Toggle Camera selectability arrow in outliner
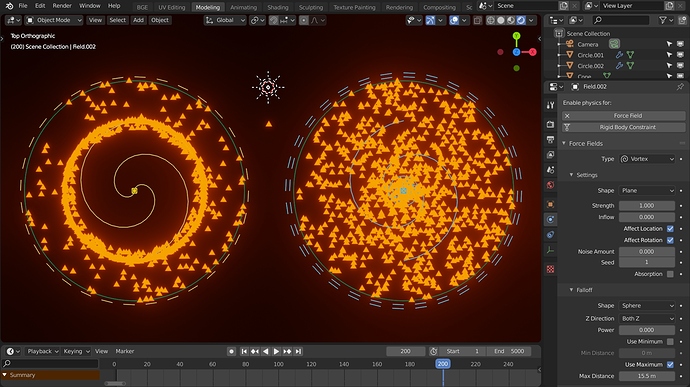Image resolution: width=690 pixels, height=387 pixels. pyautogui.click(x=669, y=44)
